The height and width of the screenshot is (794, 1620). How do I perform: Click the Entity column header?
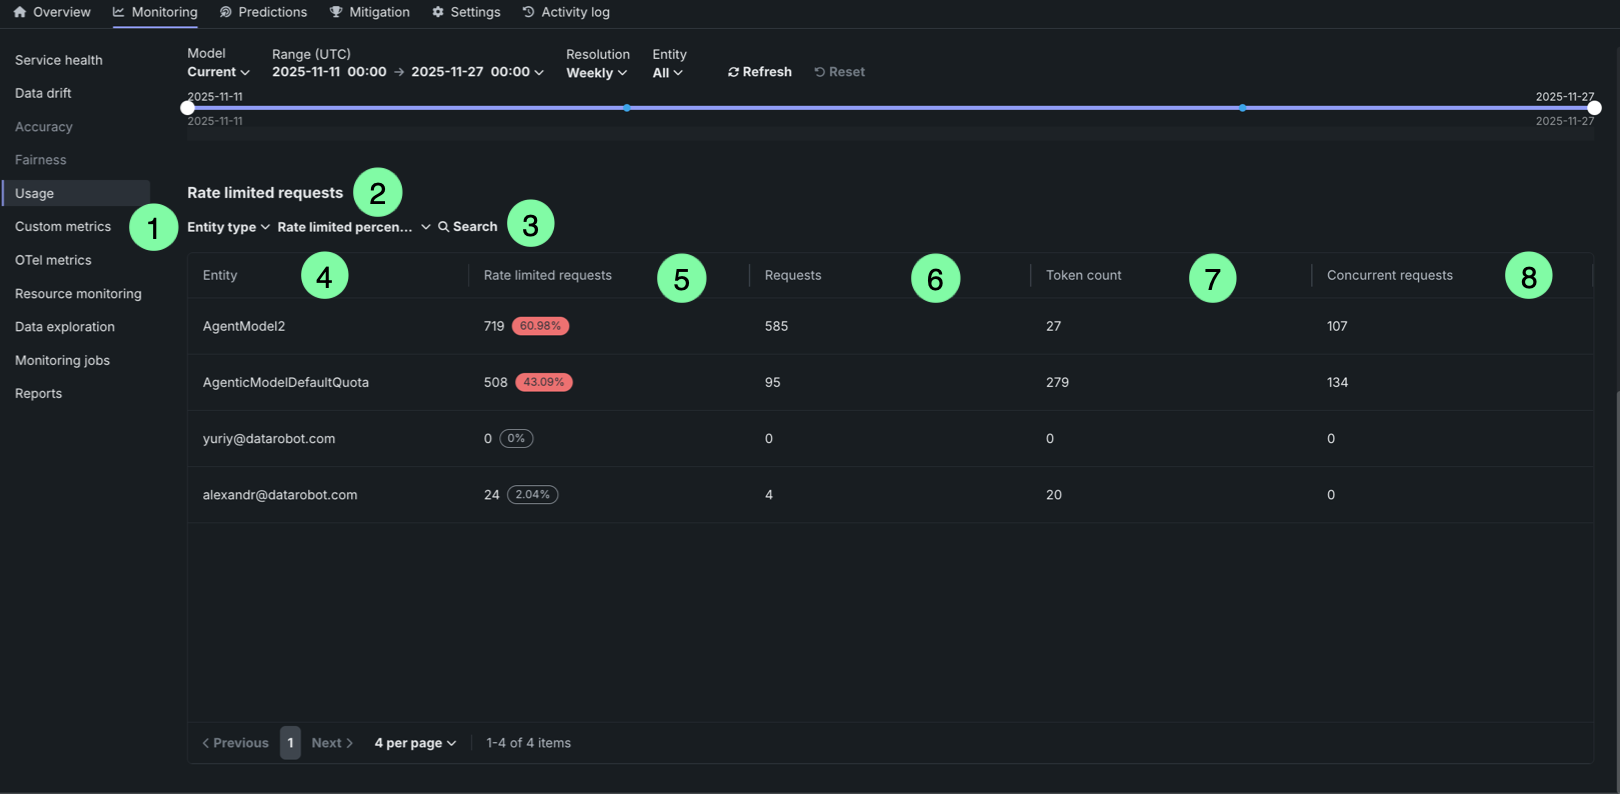click(x=220, y=275)
